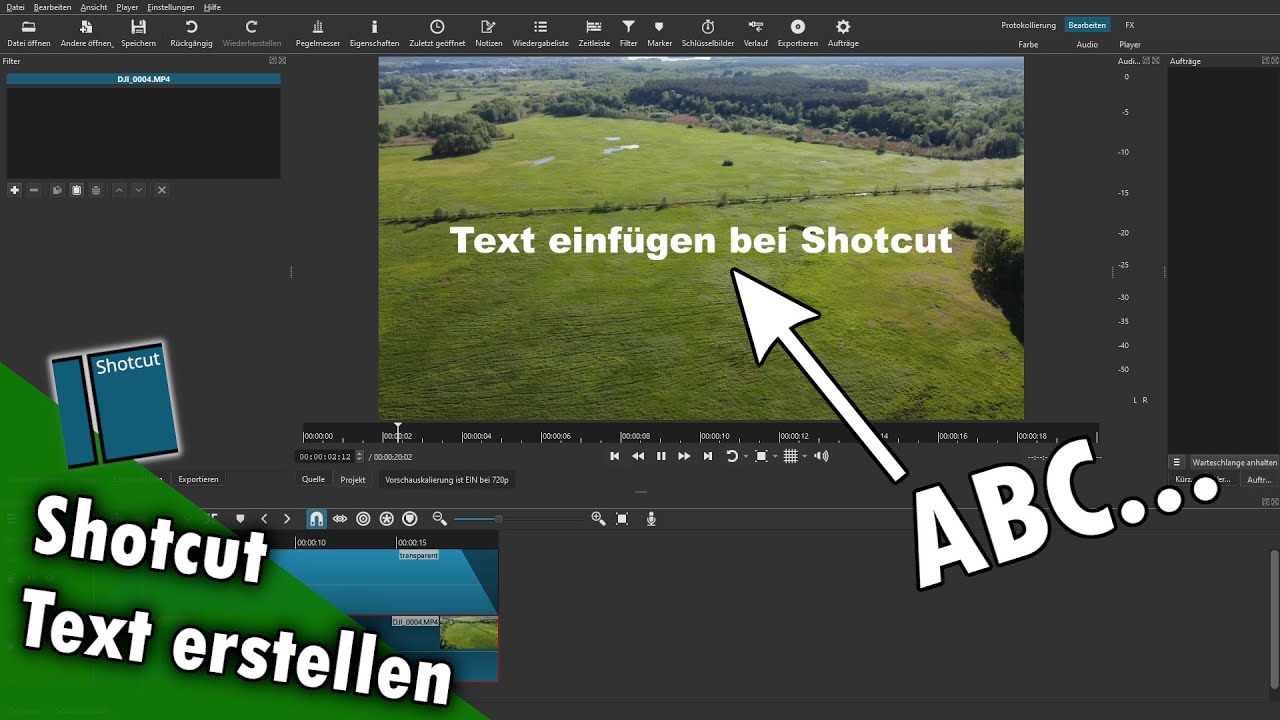1280x720 pixels.
Task: Click the timeline zoom-in magnifier
Action: coord(598,518)
